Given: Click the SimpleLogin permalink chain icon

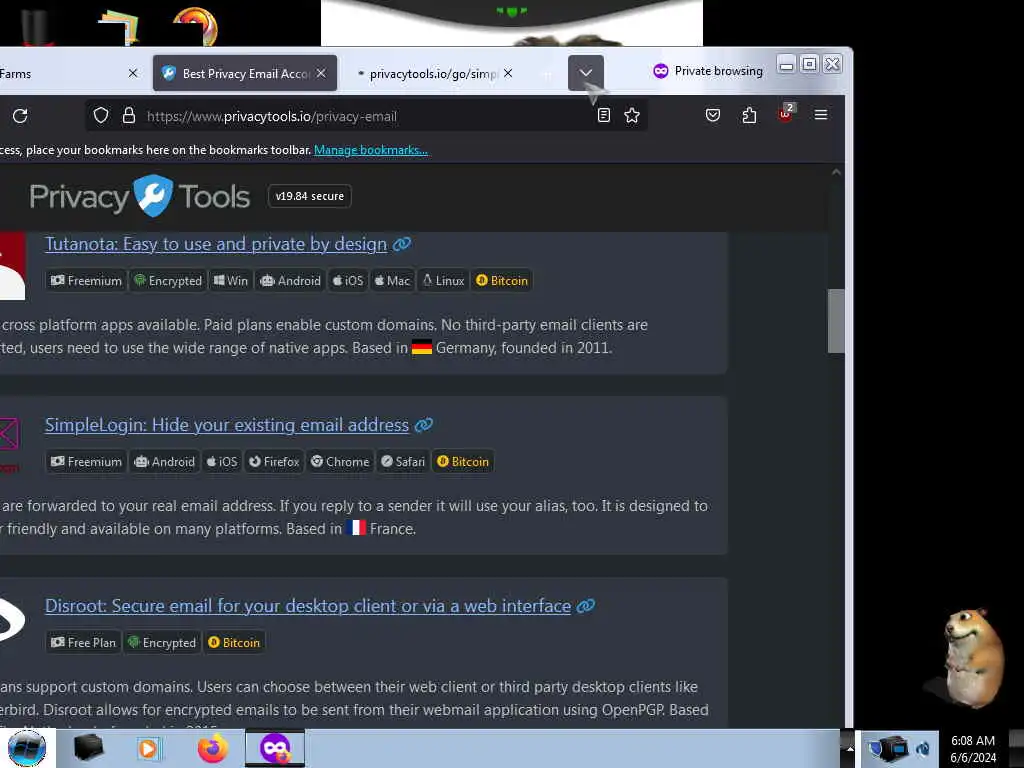Looking at the screenshot, I should click(x=423, y=425).
